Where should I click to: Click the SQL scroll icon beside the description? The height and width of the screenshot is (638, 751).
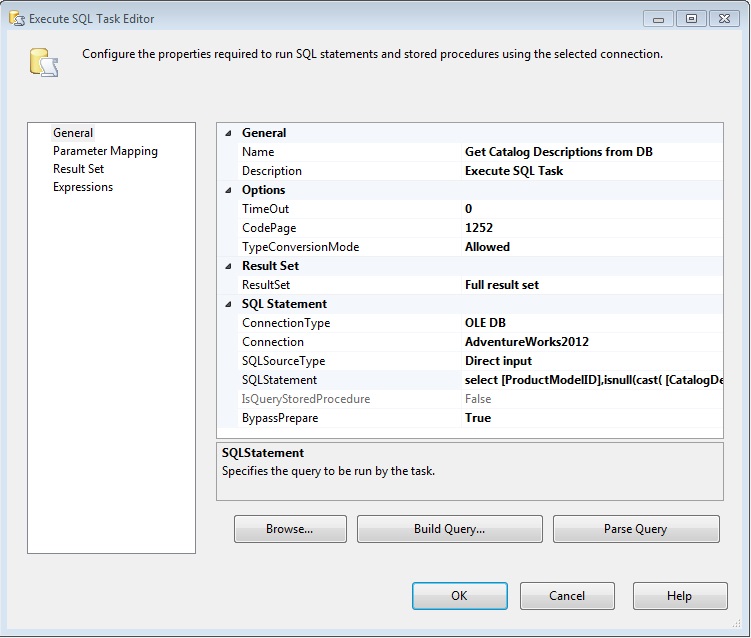click(x=44, y=64)
